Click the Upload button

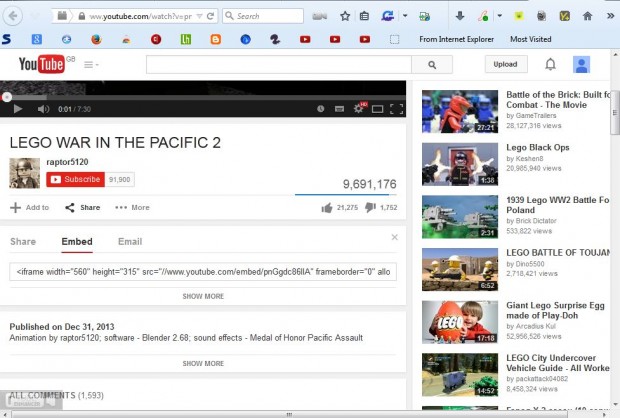tap(506, 64)
